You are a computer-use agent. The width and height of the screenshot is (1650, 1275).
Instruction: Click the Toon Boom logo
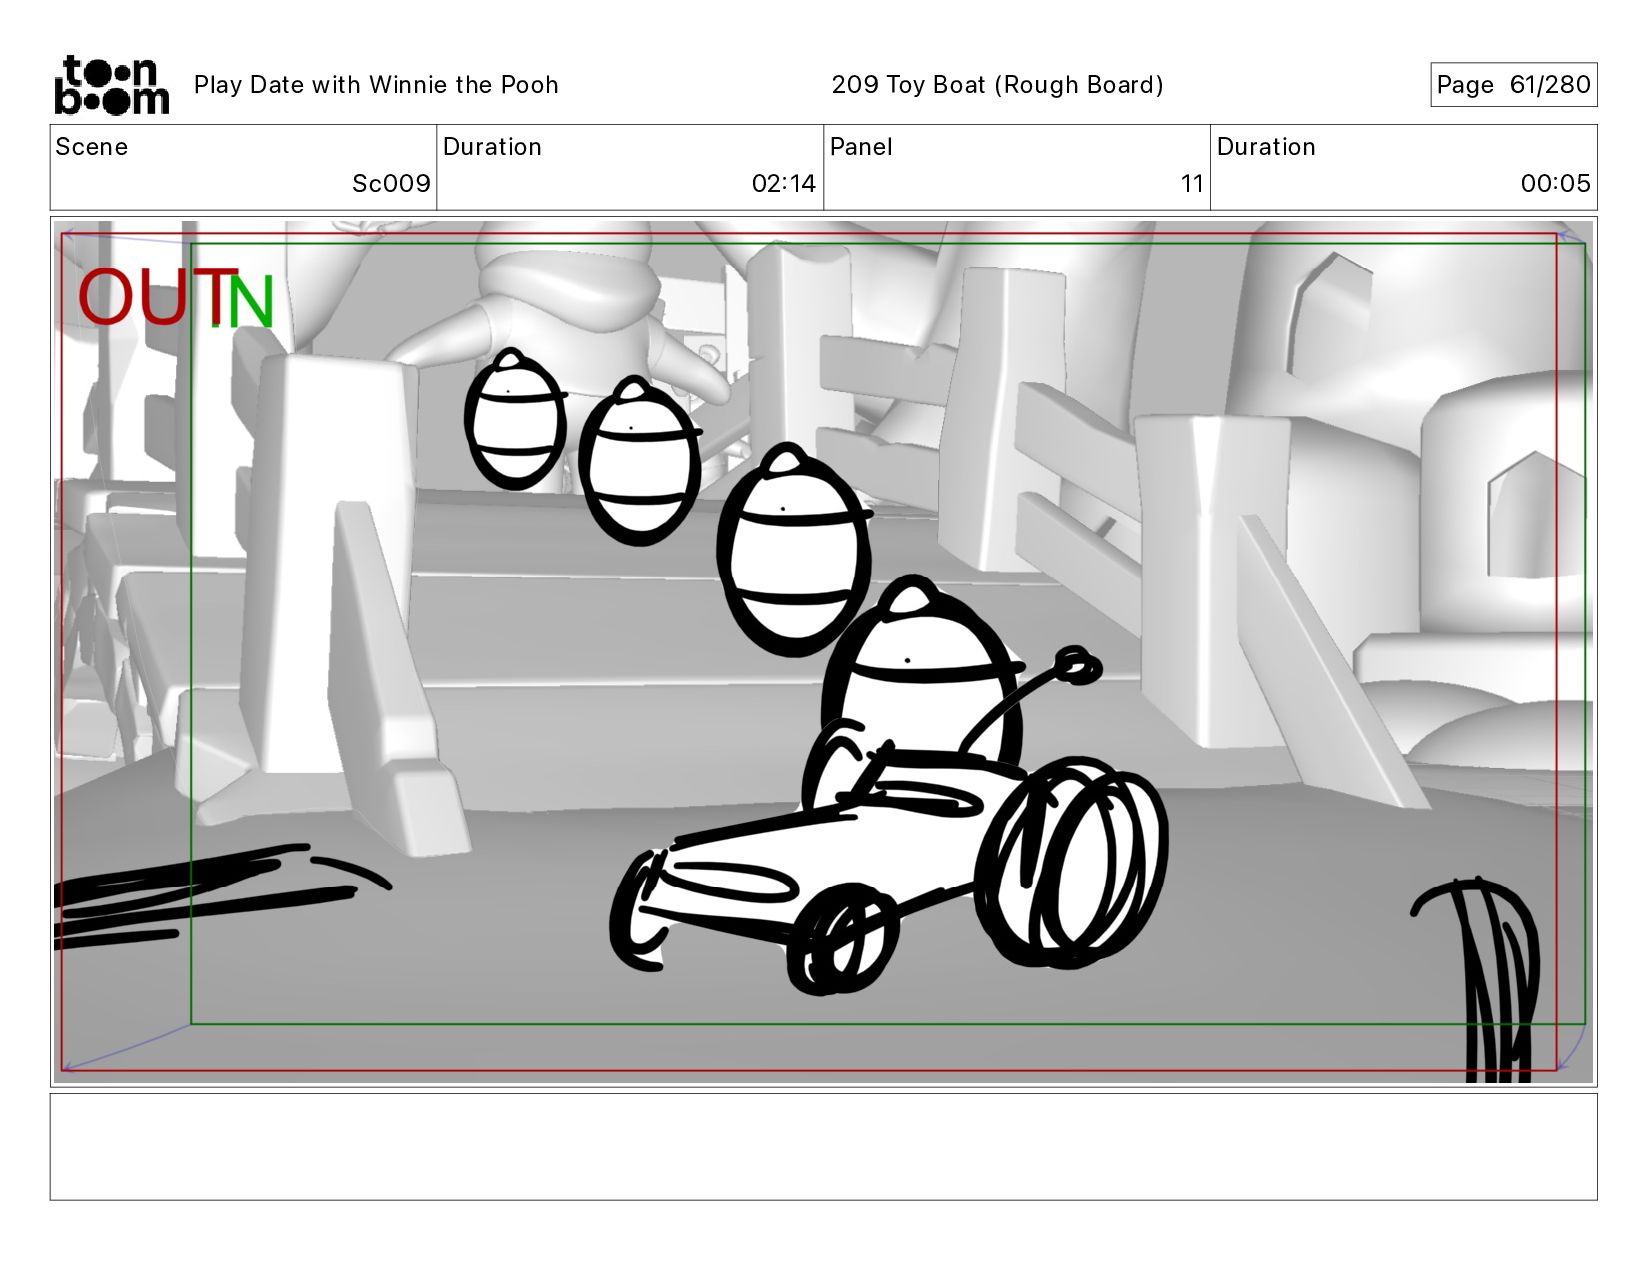(x=111, y=85)
